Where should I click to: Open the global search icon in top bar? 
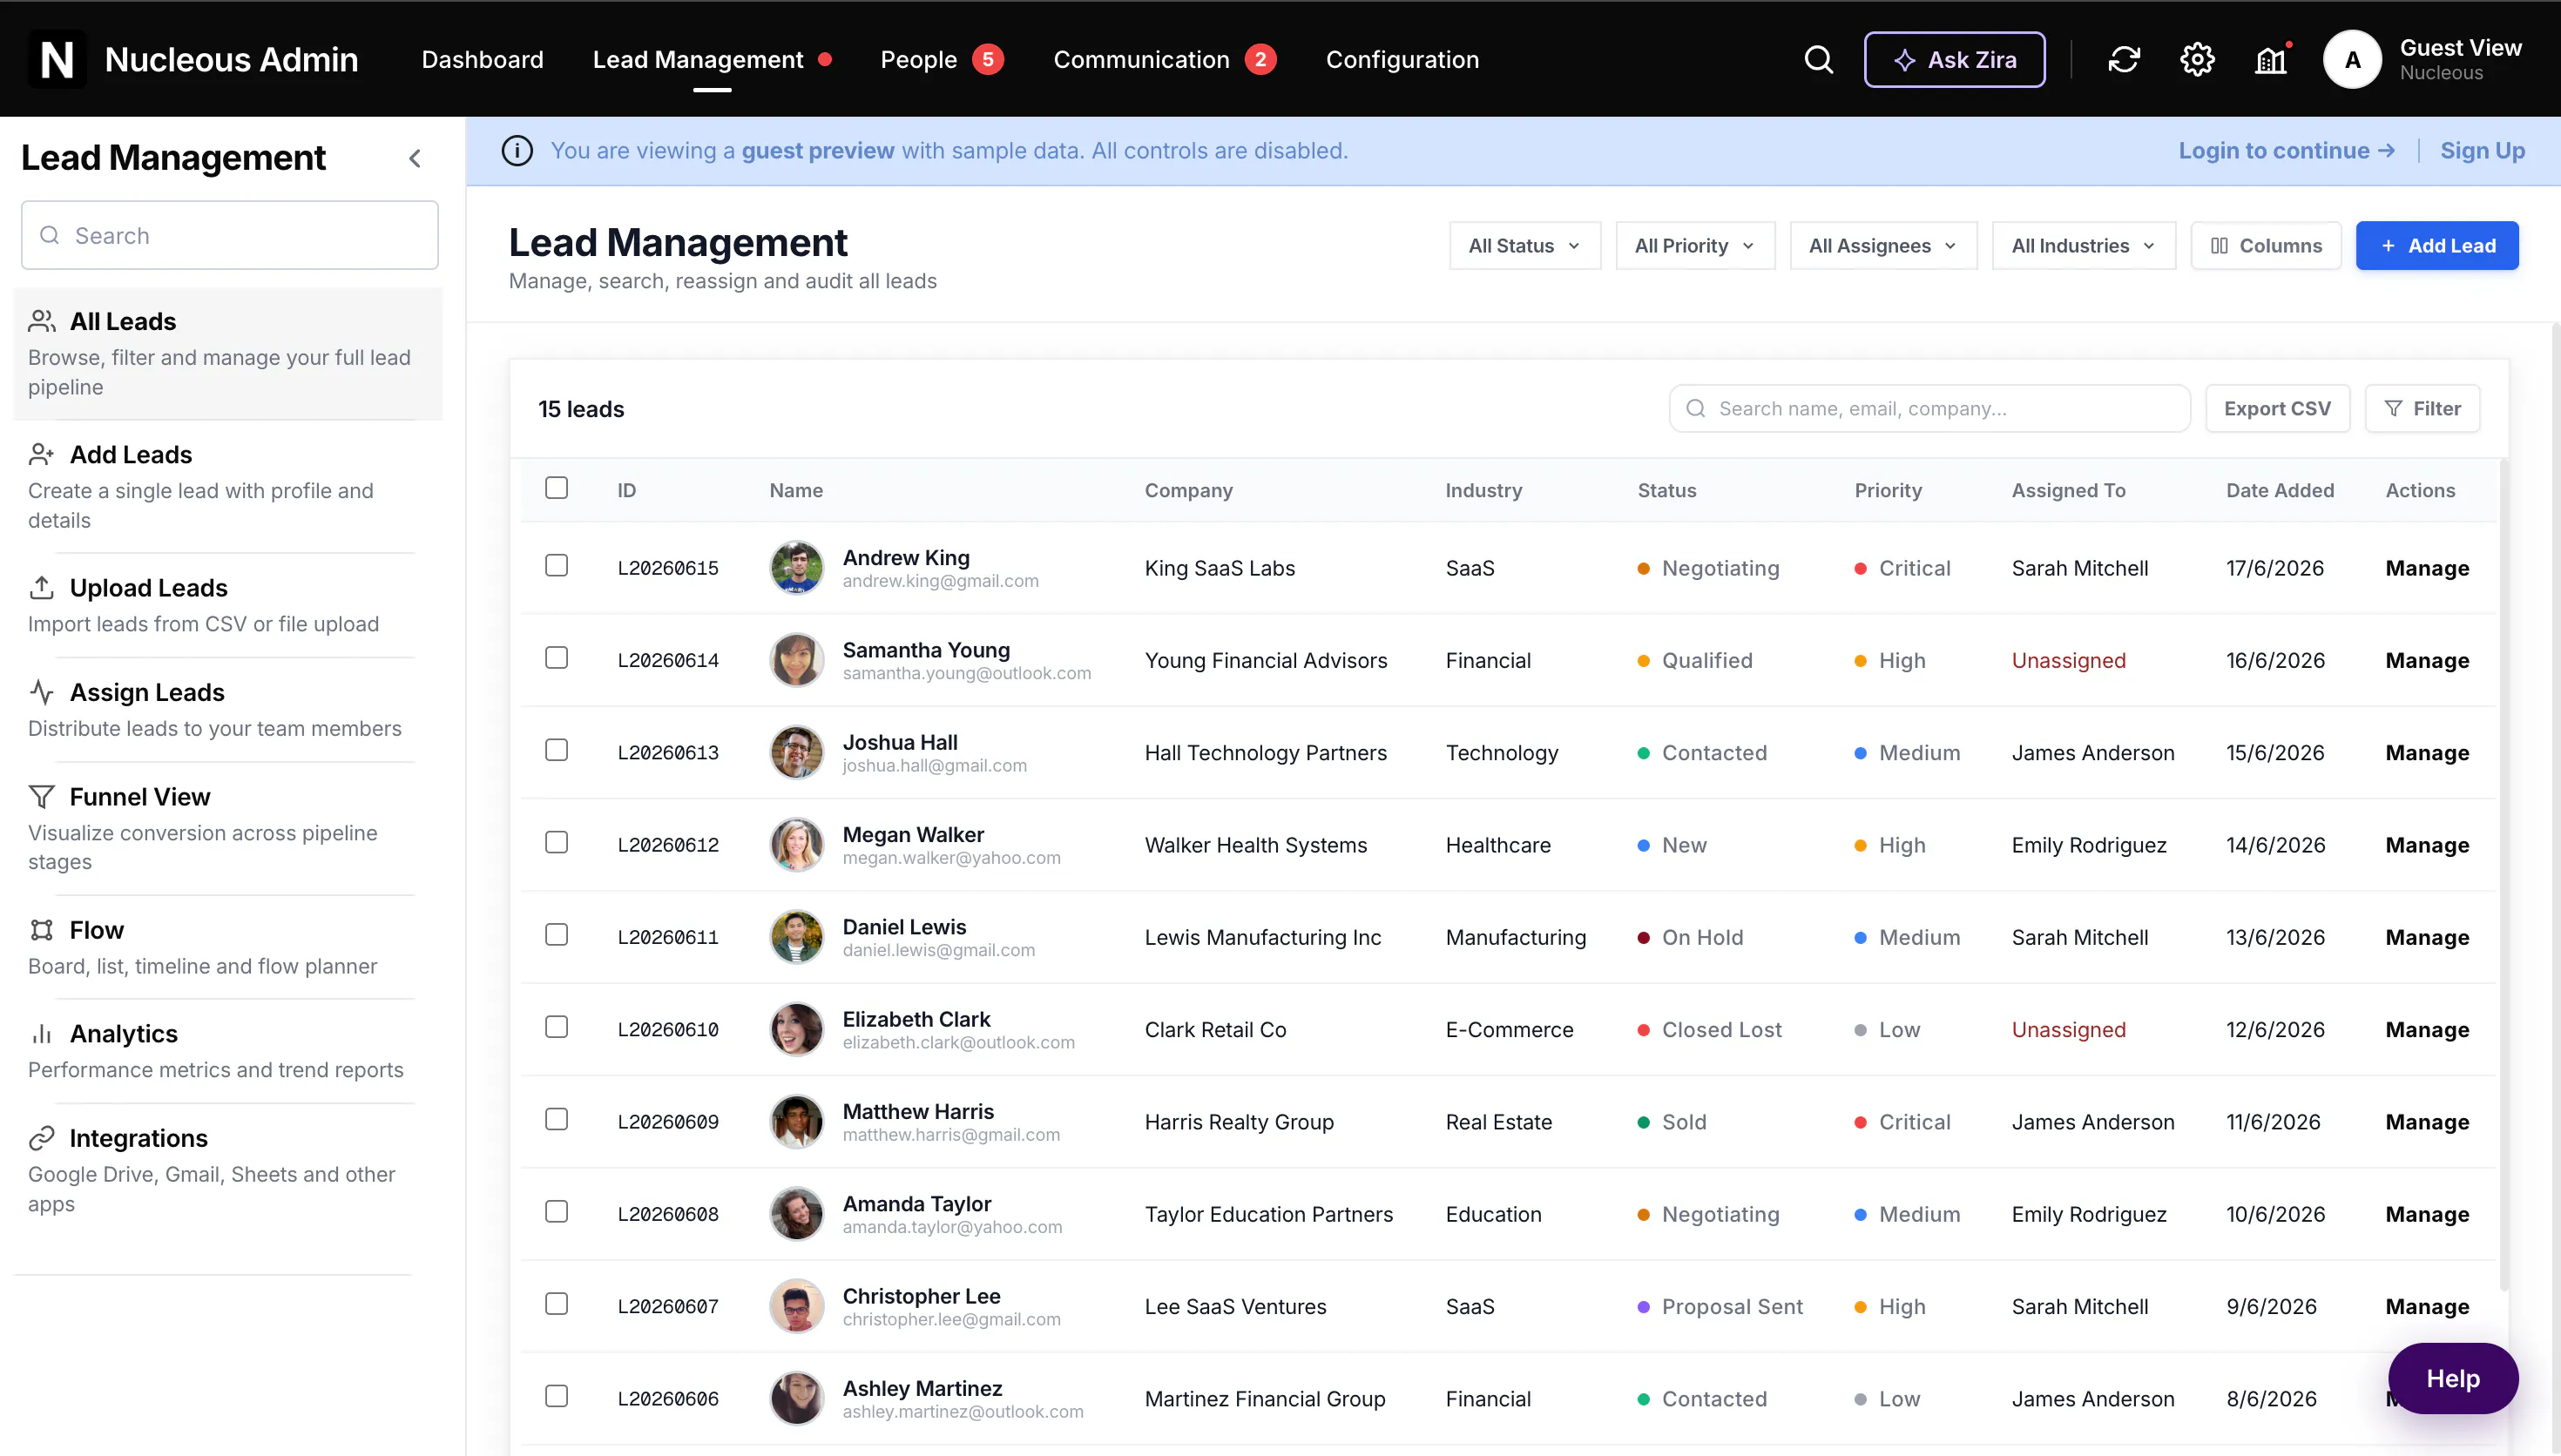[x=1818, y=60]
